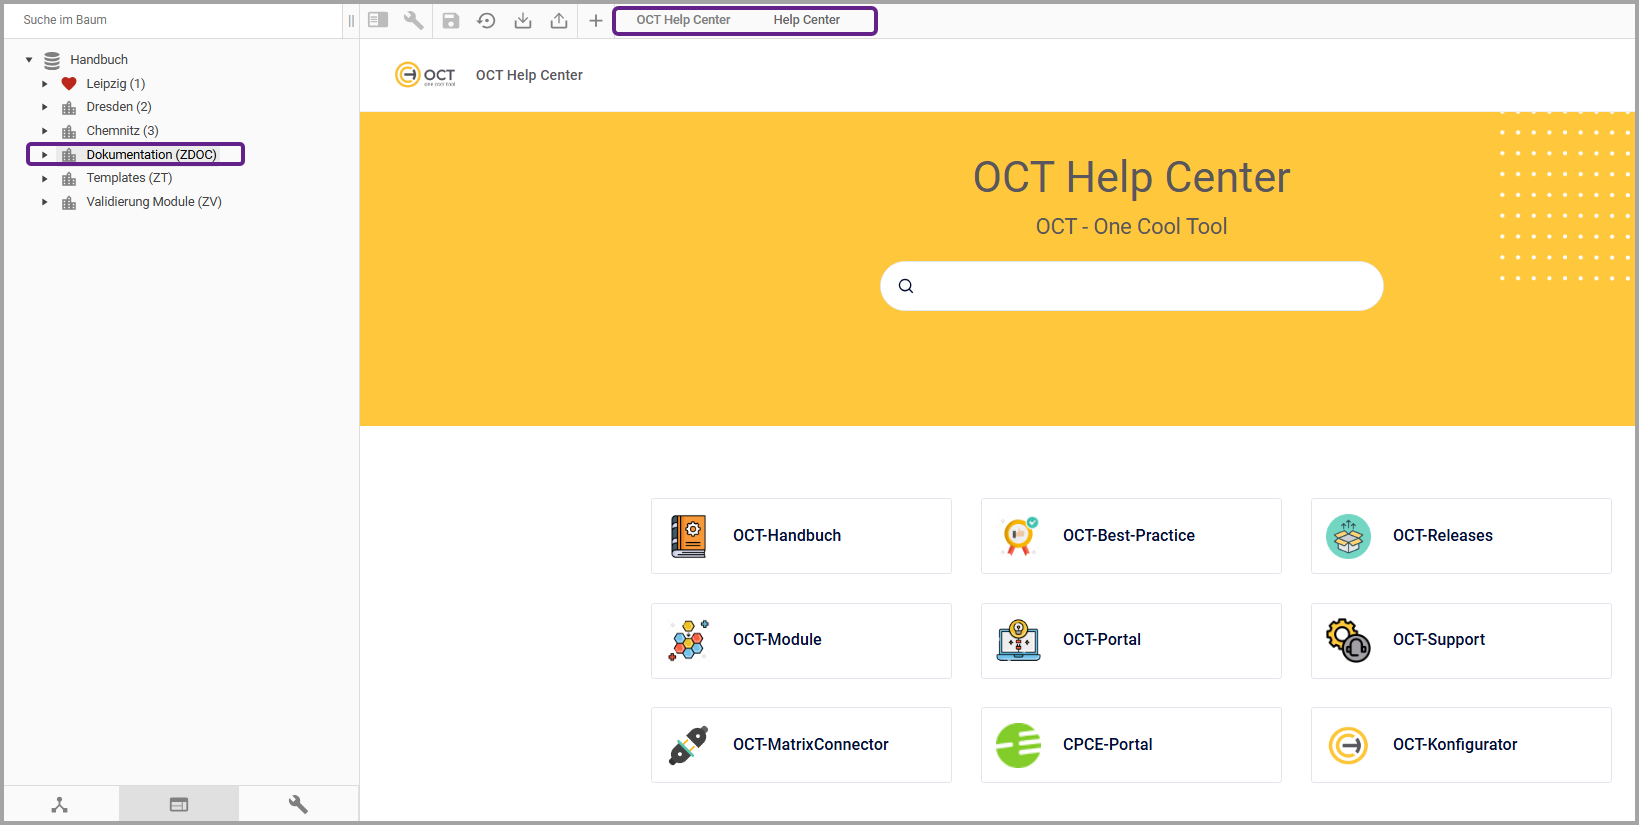This screenshot has width=1639, height=825.
Task: Open the bottom wrench configuration tab
Action: [298, 804]
